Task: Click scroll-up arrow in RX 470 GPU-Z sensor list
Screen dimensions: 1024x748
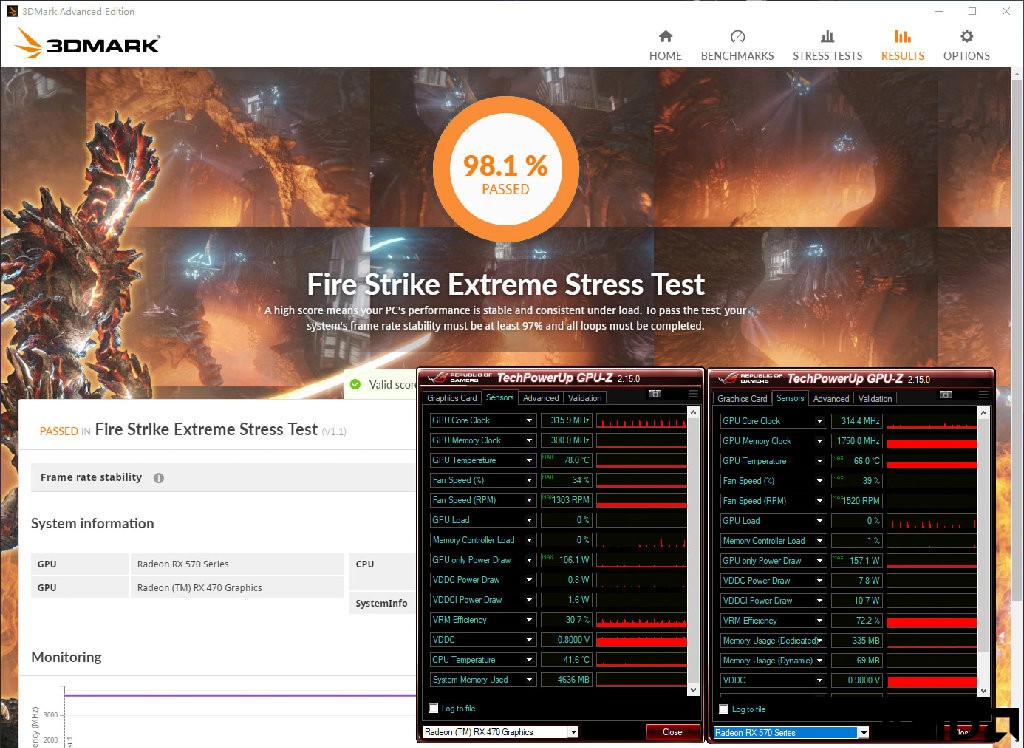Action: click(694, 414)
